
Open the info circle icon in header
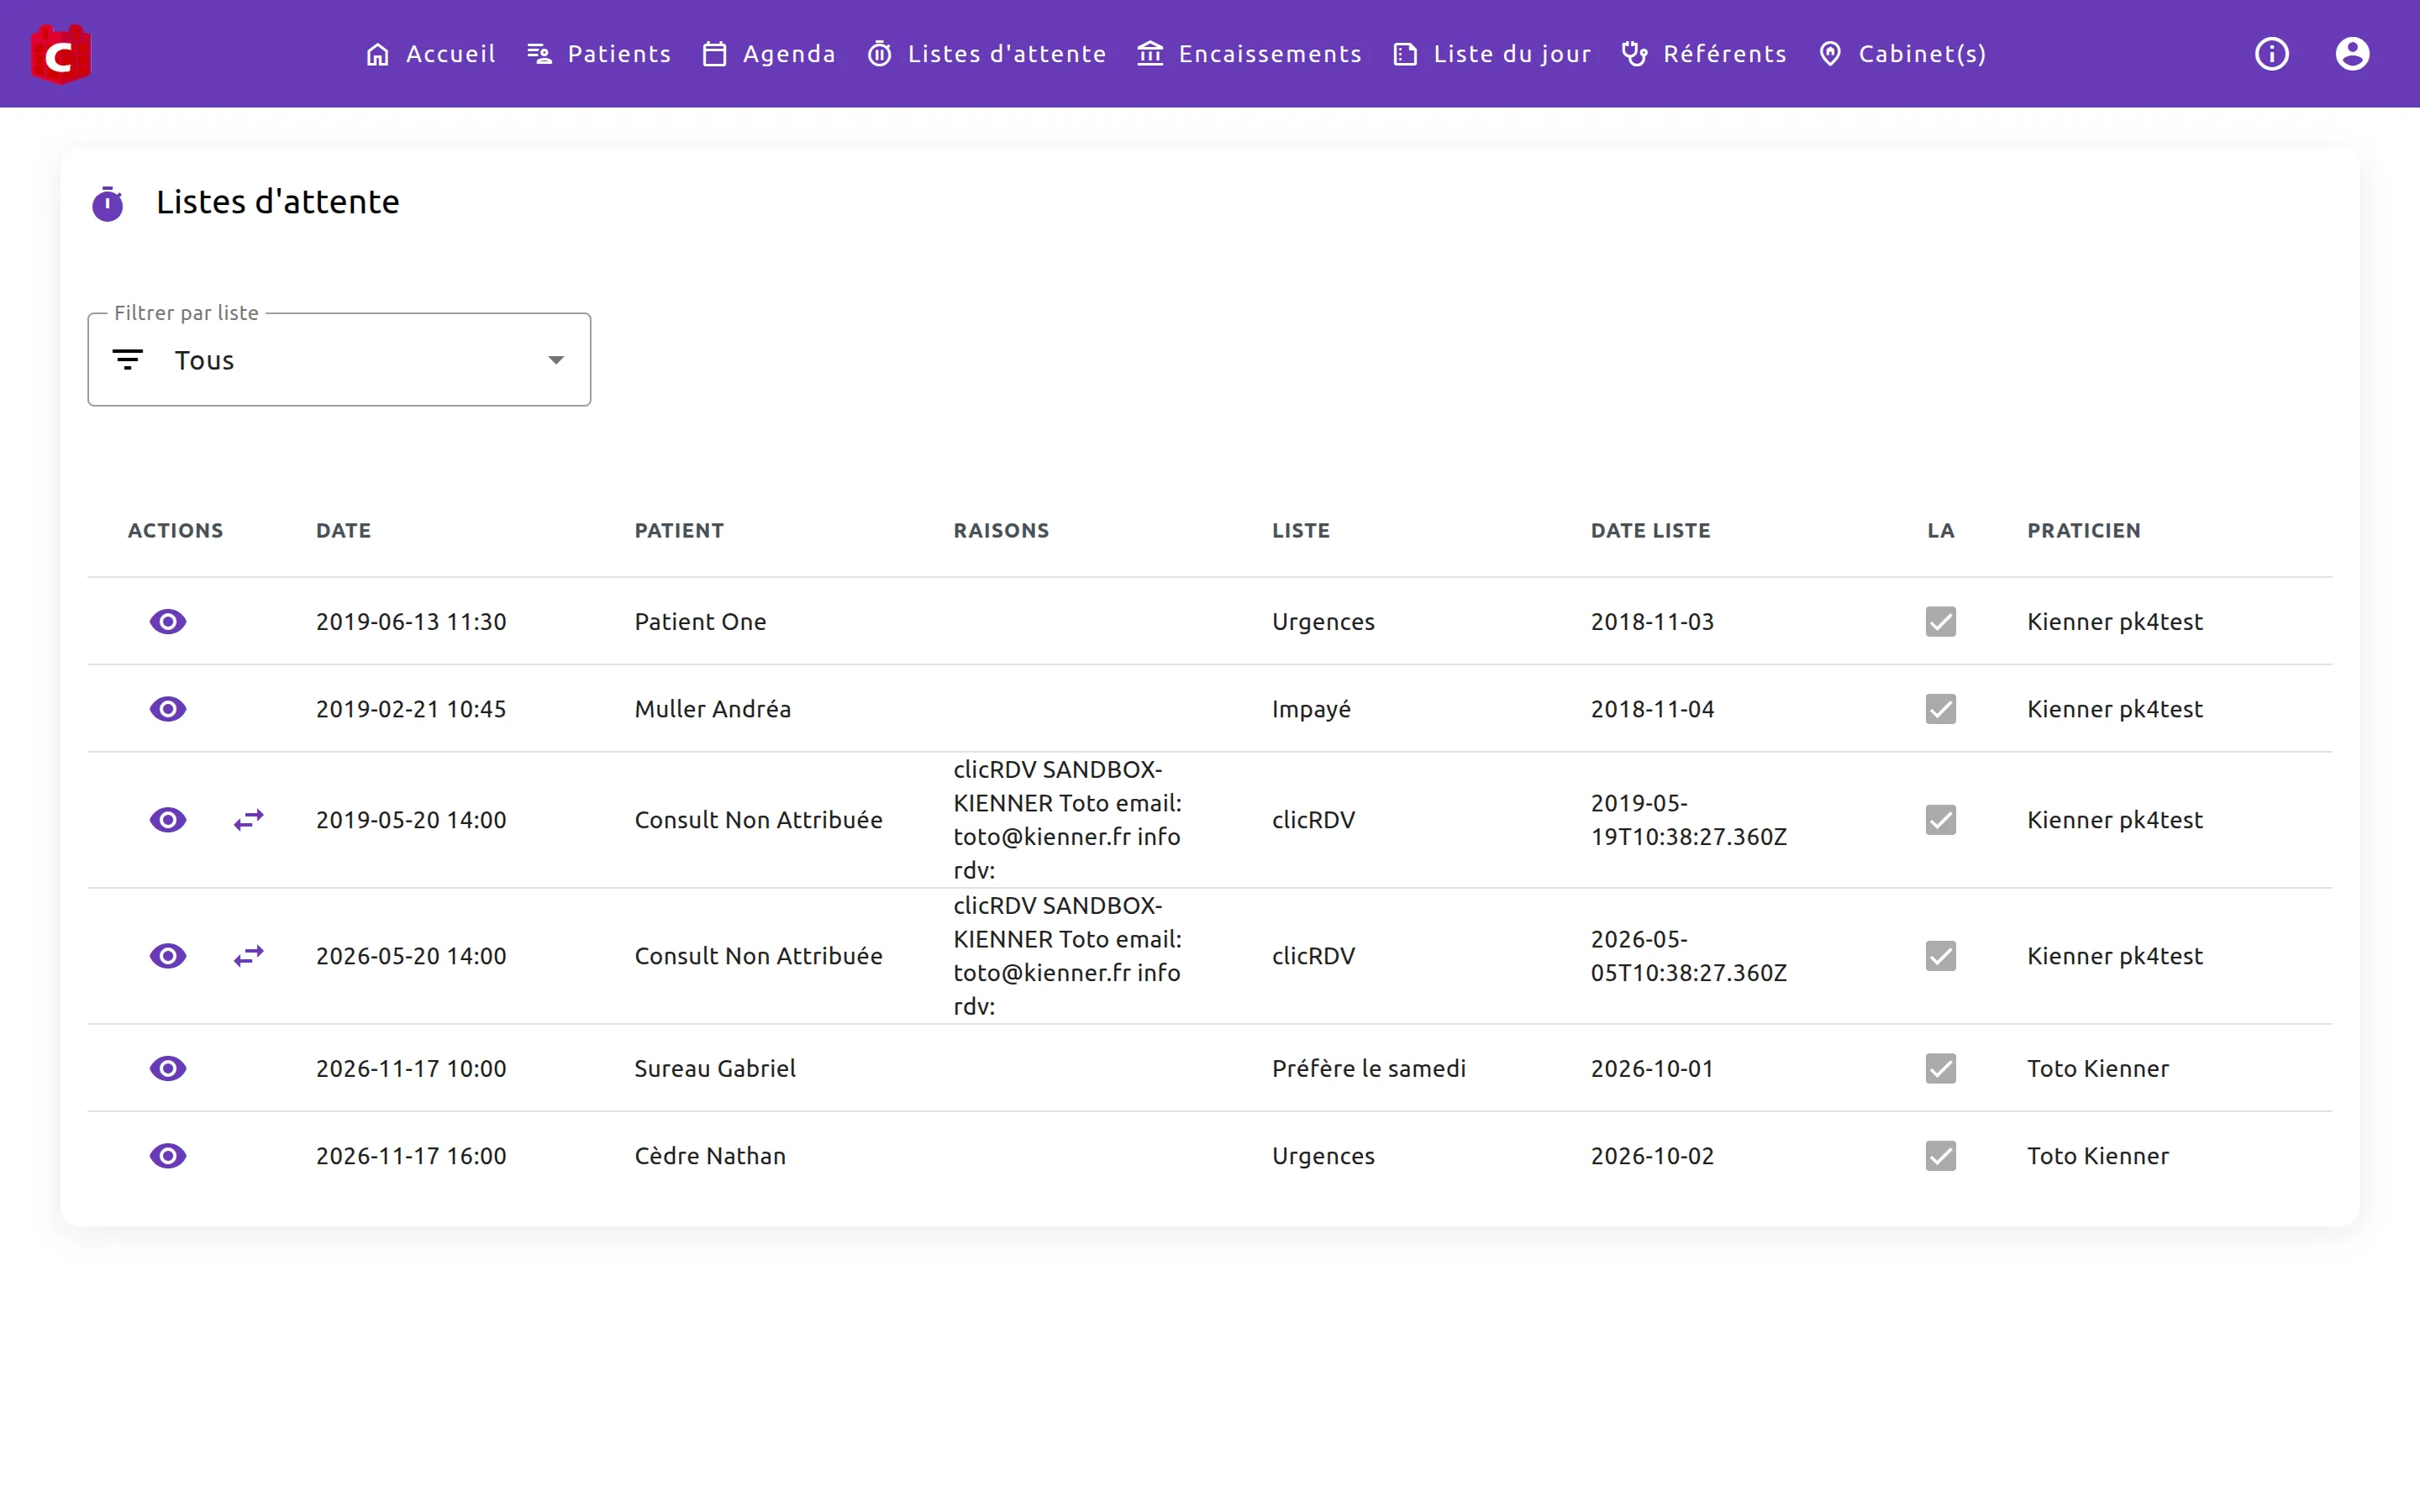(2271, 54)
